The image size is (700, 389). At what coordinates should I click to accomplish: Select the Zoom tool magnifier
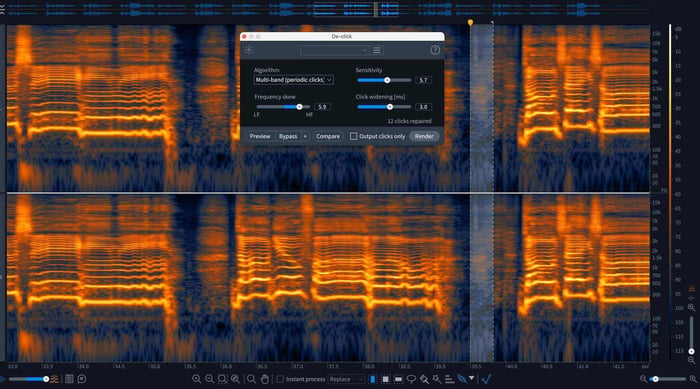(x=251, y=379)
